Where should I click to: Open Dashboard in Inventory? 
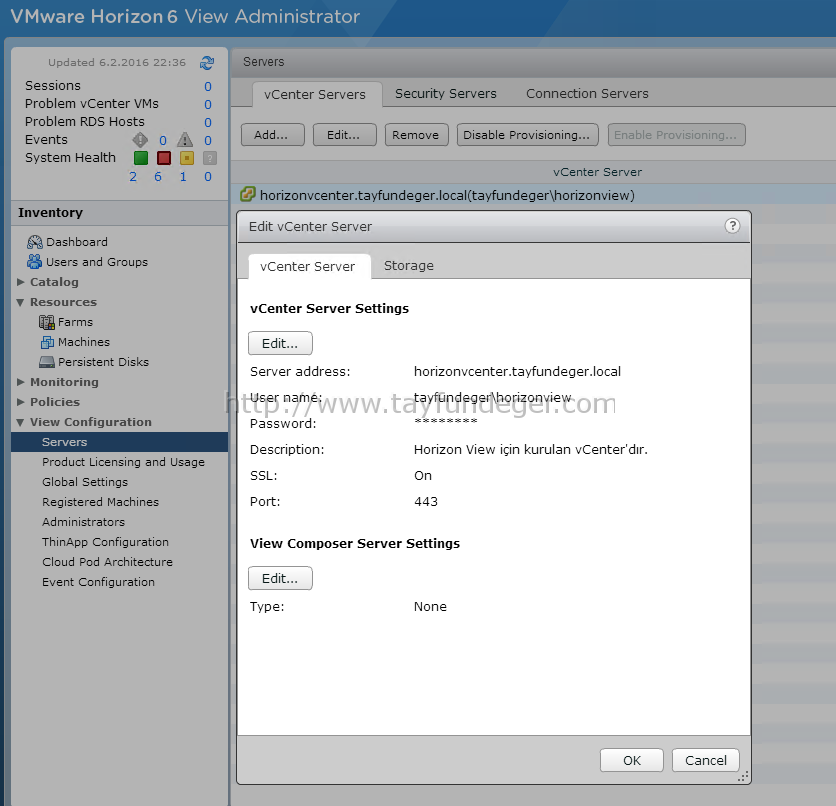77,242
